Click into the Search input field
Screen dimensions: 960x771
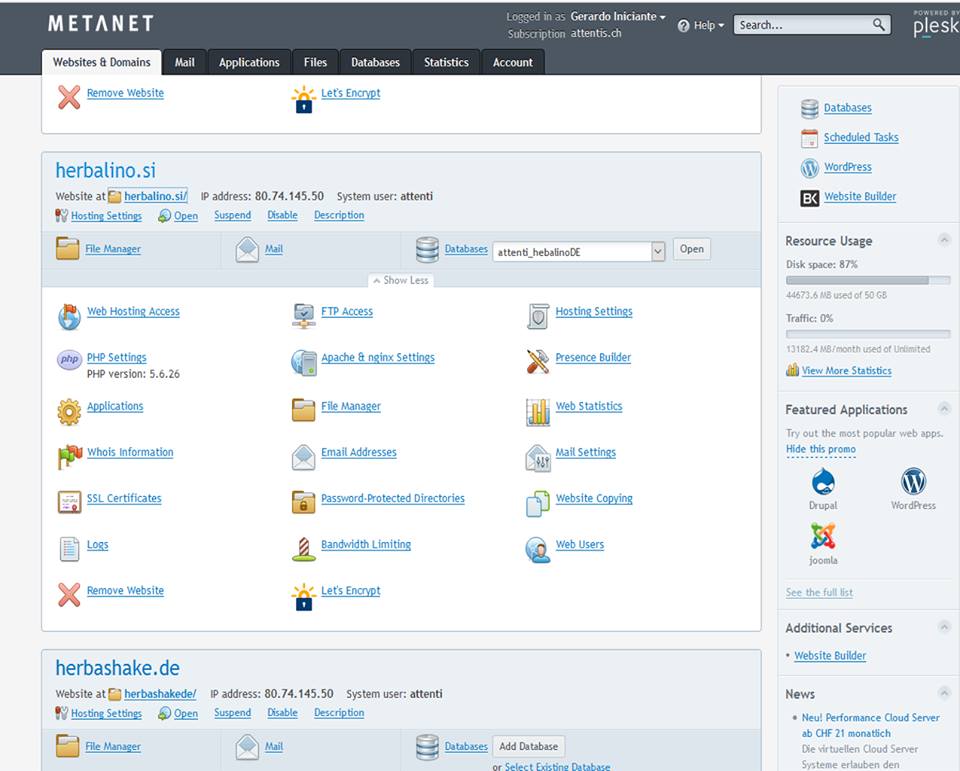pos(803,25)
